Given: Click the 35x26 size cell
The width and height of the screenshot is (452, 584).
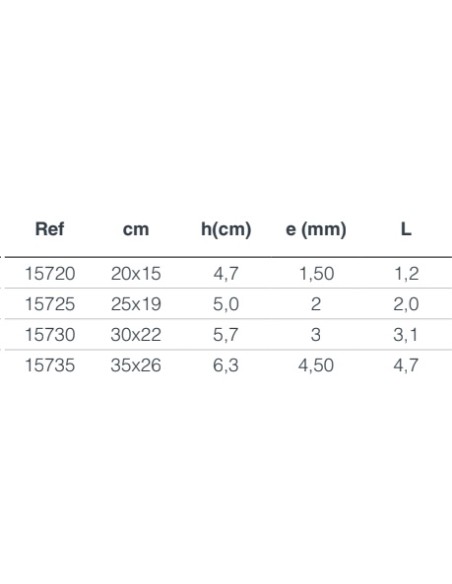Looking at the screenshot, I should [x=136, y=365].
